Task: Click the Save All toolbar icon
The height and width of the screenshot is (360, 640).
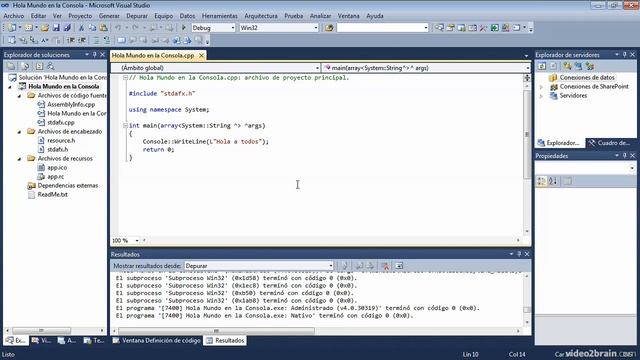Action: click(x=67, y=28)
